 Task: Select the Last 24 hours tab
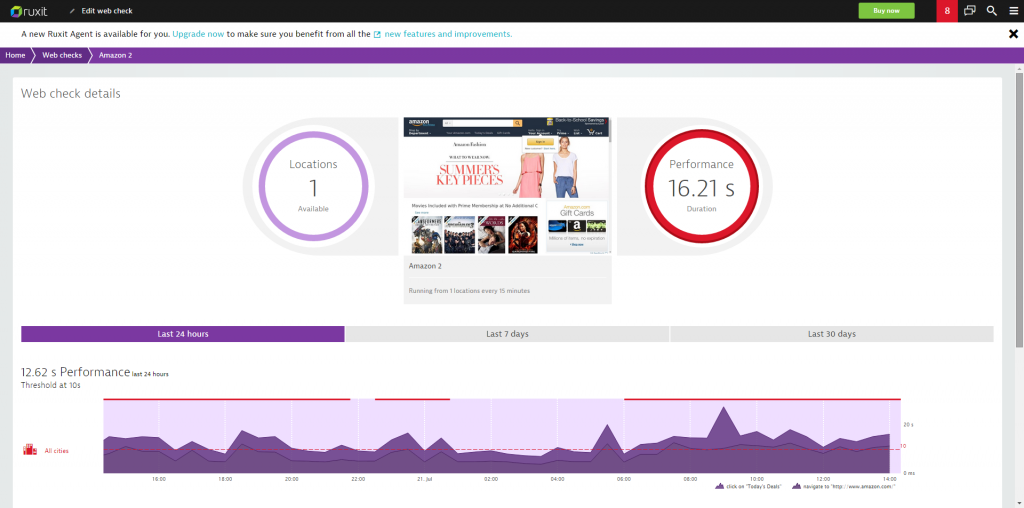[183, 334]
